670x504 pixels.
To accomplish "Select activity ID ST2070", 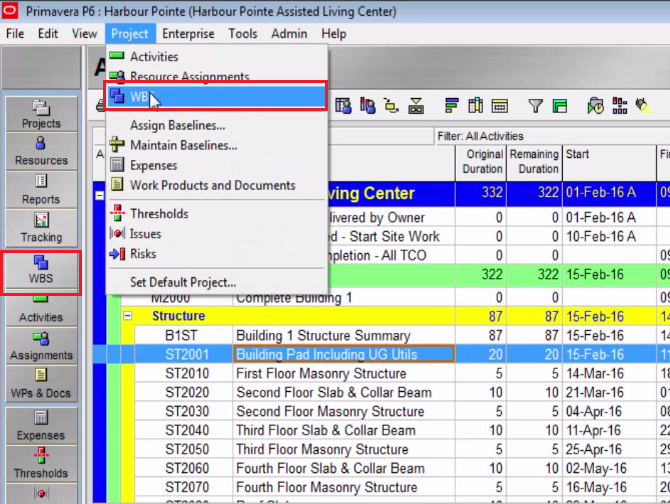I will click(187, 487).
